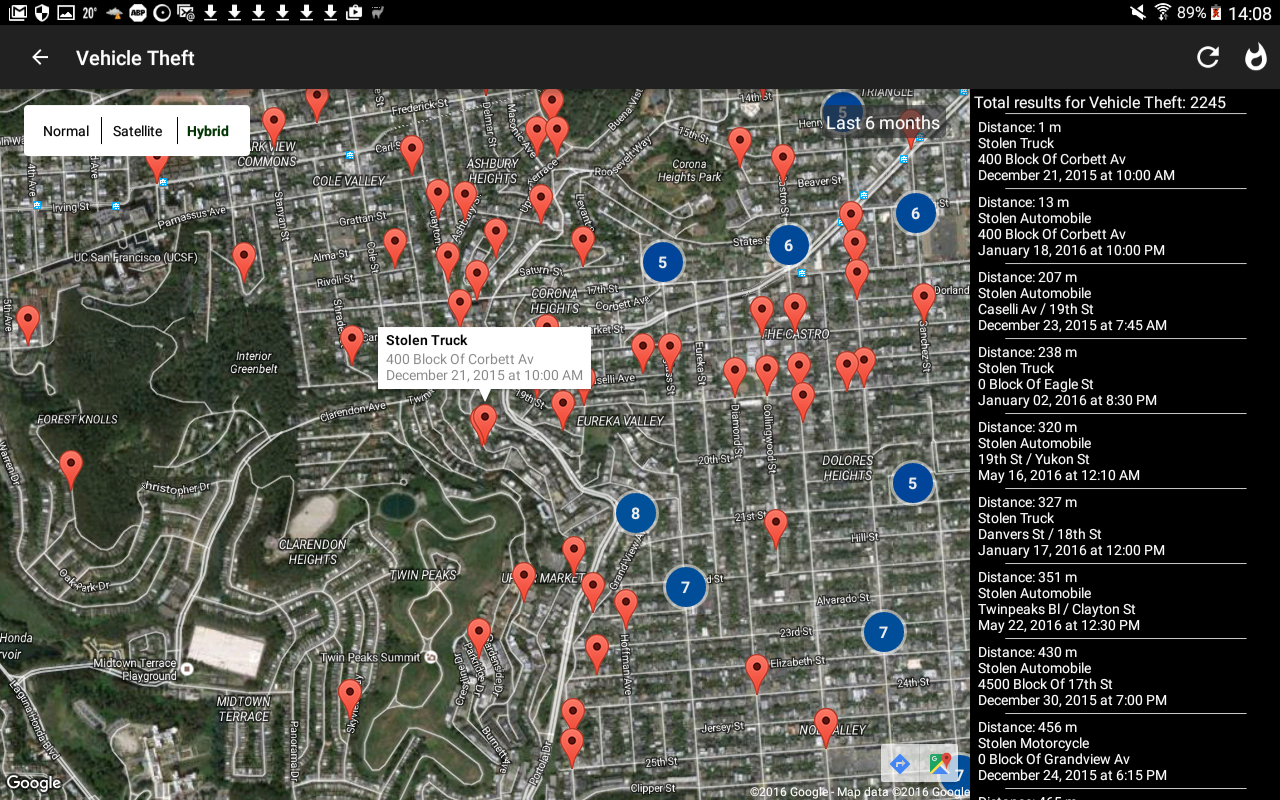Change the Last 6 months time range
This screenshot has height=800, width=1280.
pos(883,123)
